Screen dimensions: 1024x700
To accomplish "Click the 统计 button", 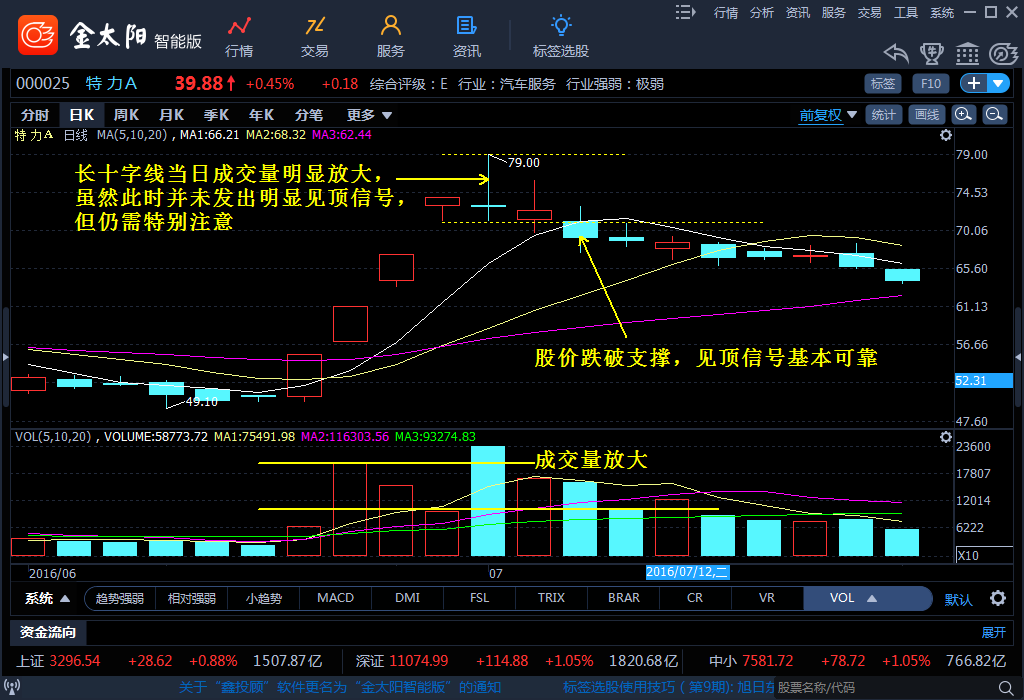I will [884, 115].
